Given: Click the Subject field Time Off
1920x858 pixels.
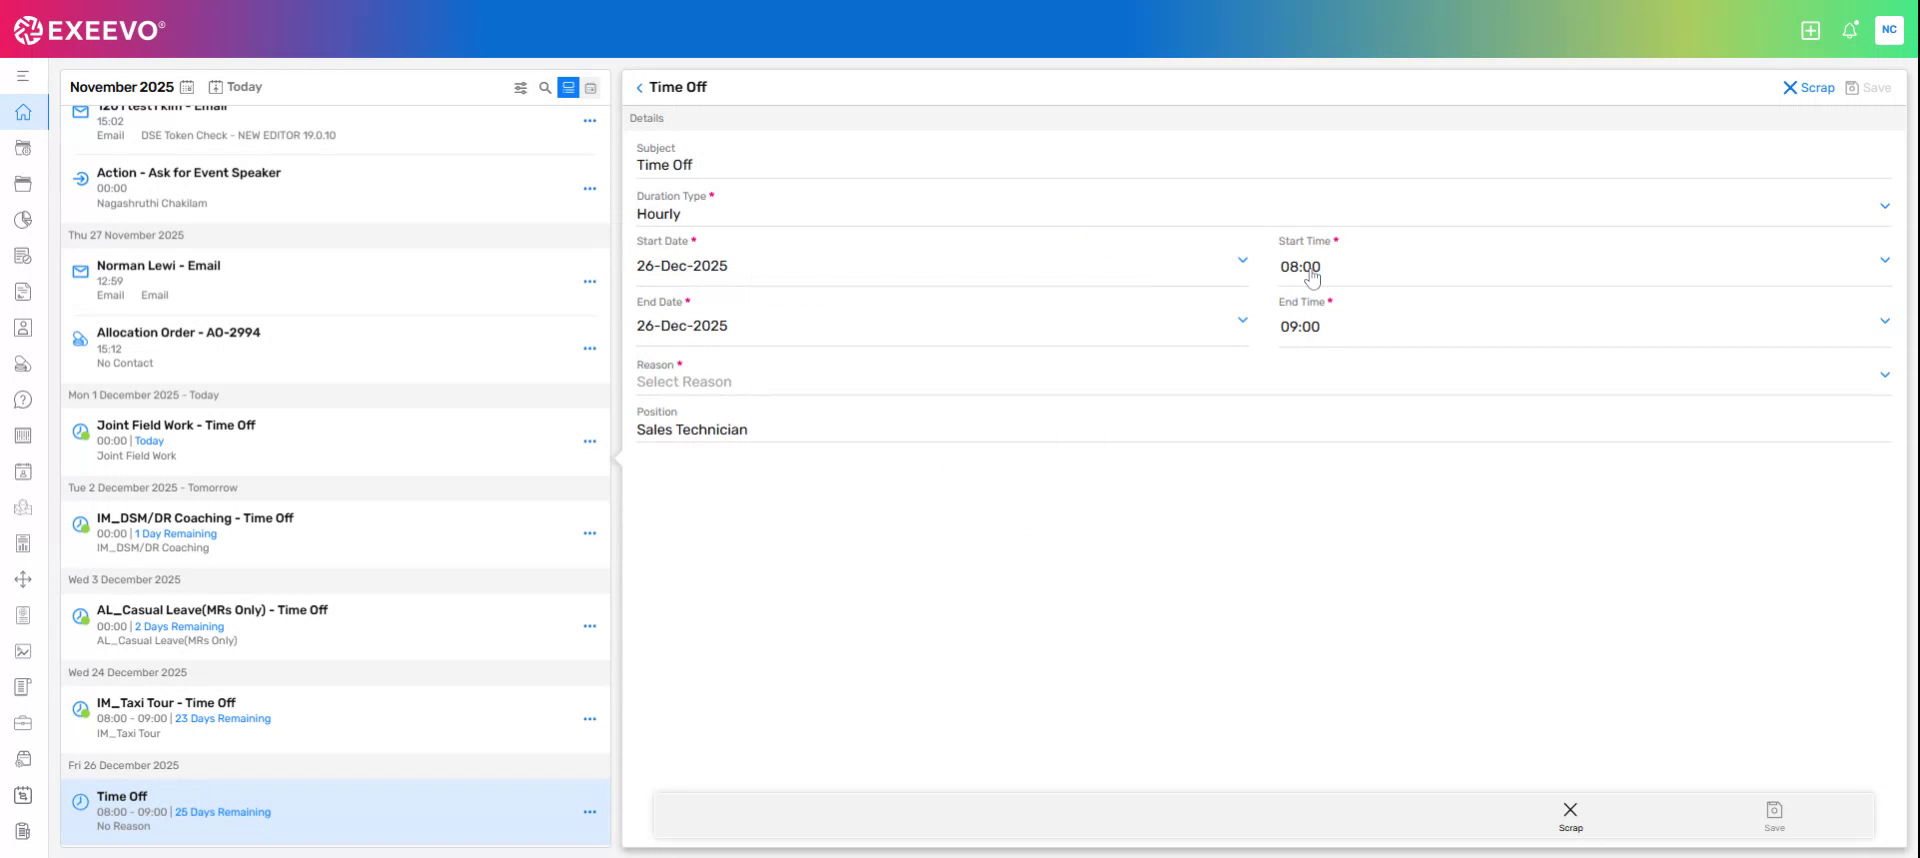Looking at the screenshot, I should coord(1264,158).
